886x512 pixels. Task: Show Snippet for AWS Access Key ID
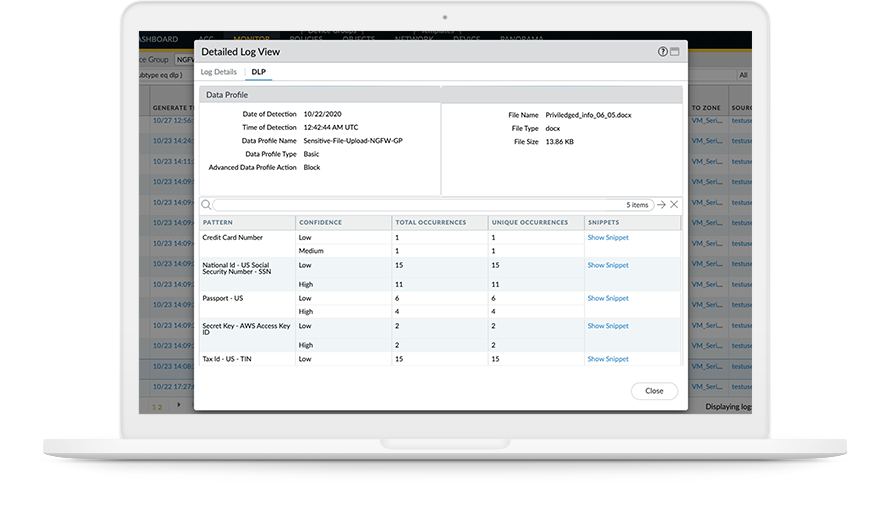click(608, 326)
